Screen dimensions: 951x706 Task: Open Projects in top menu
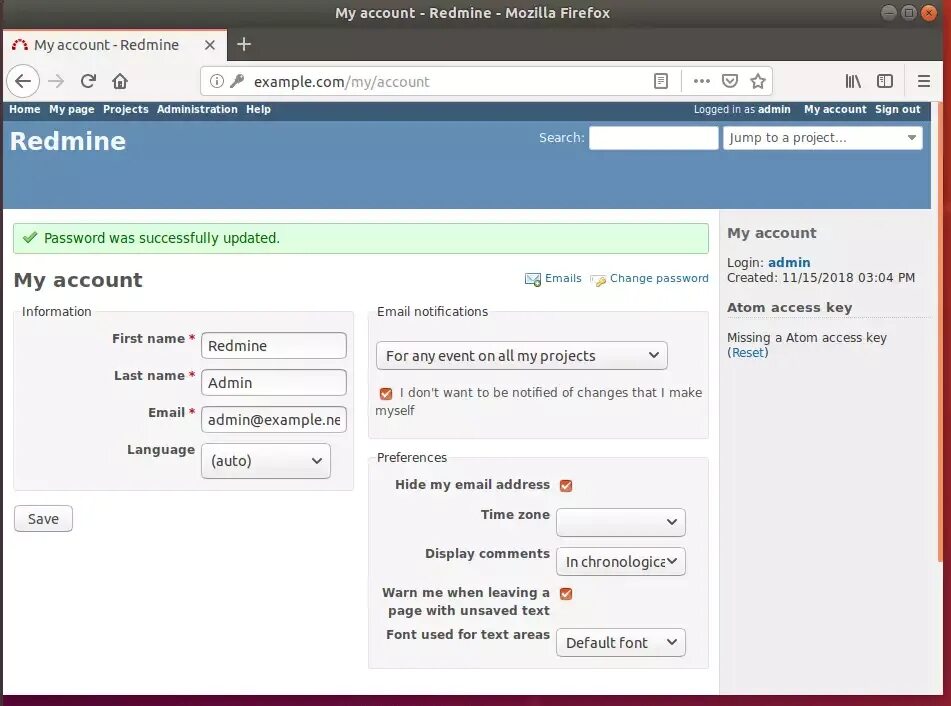(126, 109)
